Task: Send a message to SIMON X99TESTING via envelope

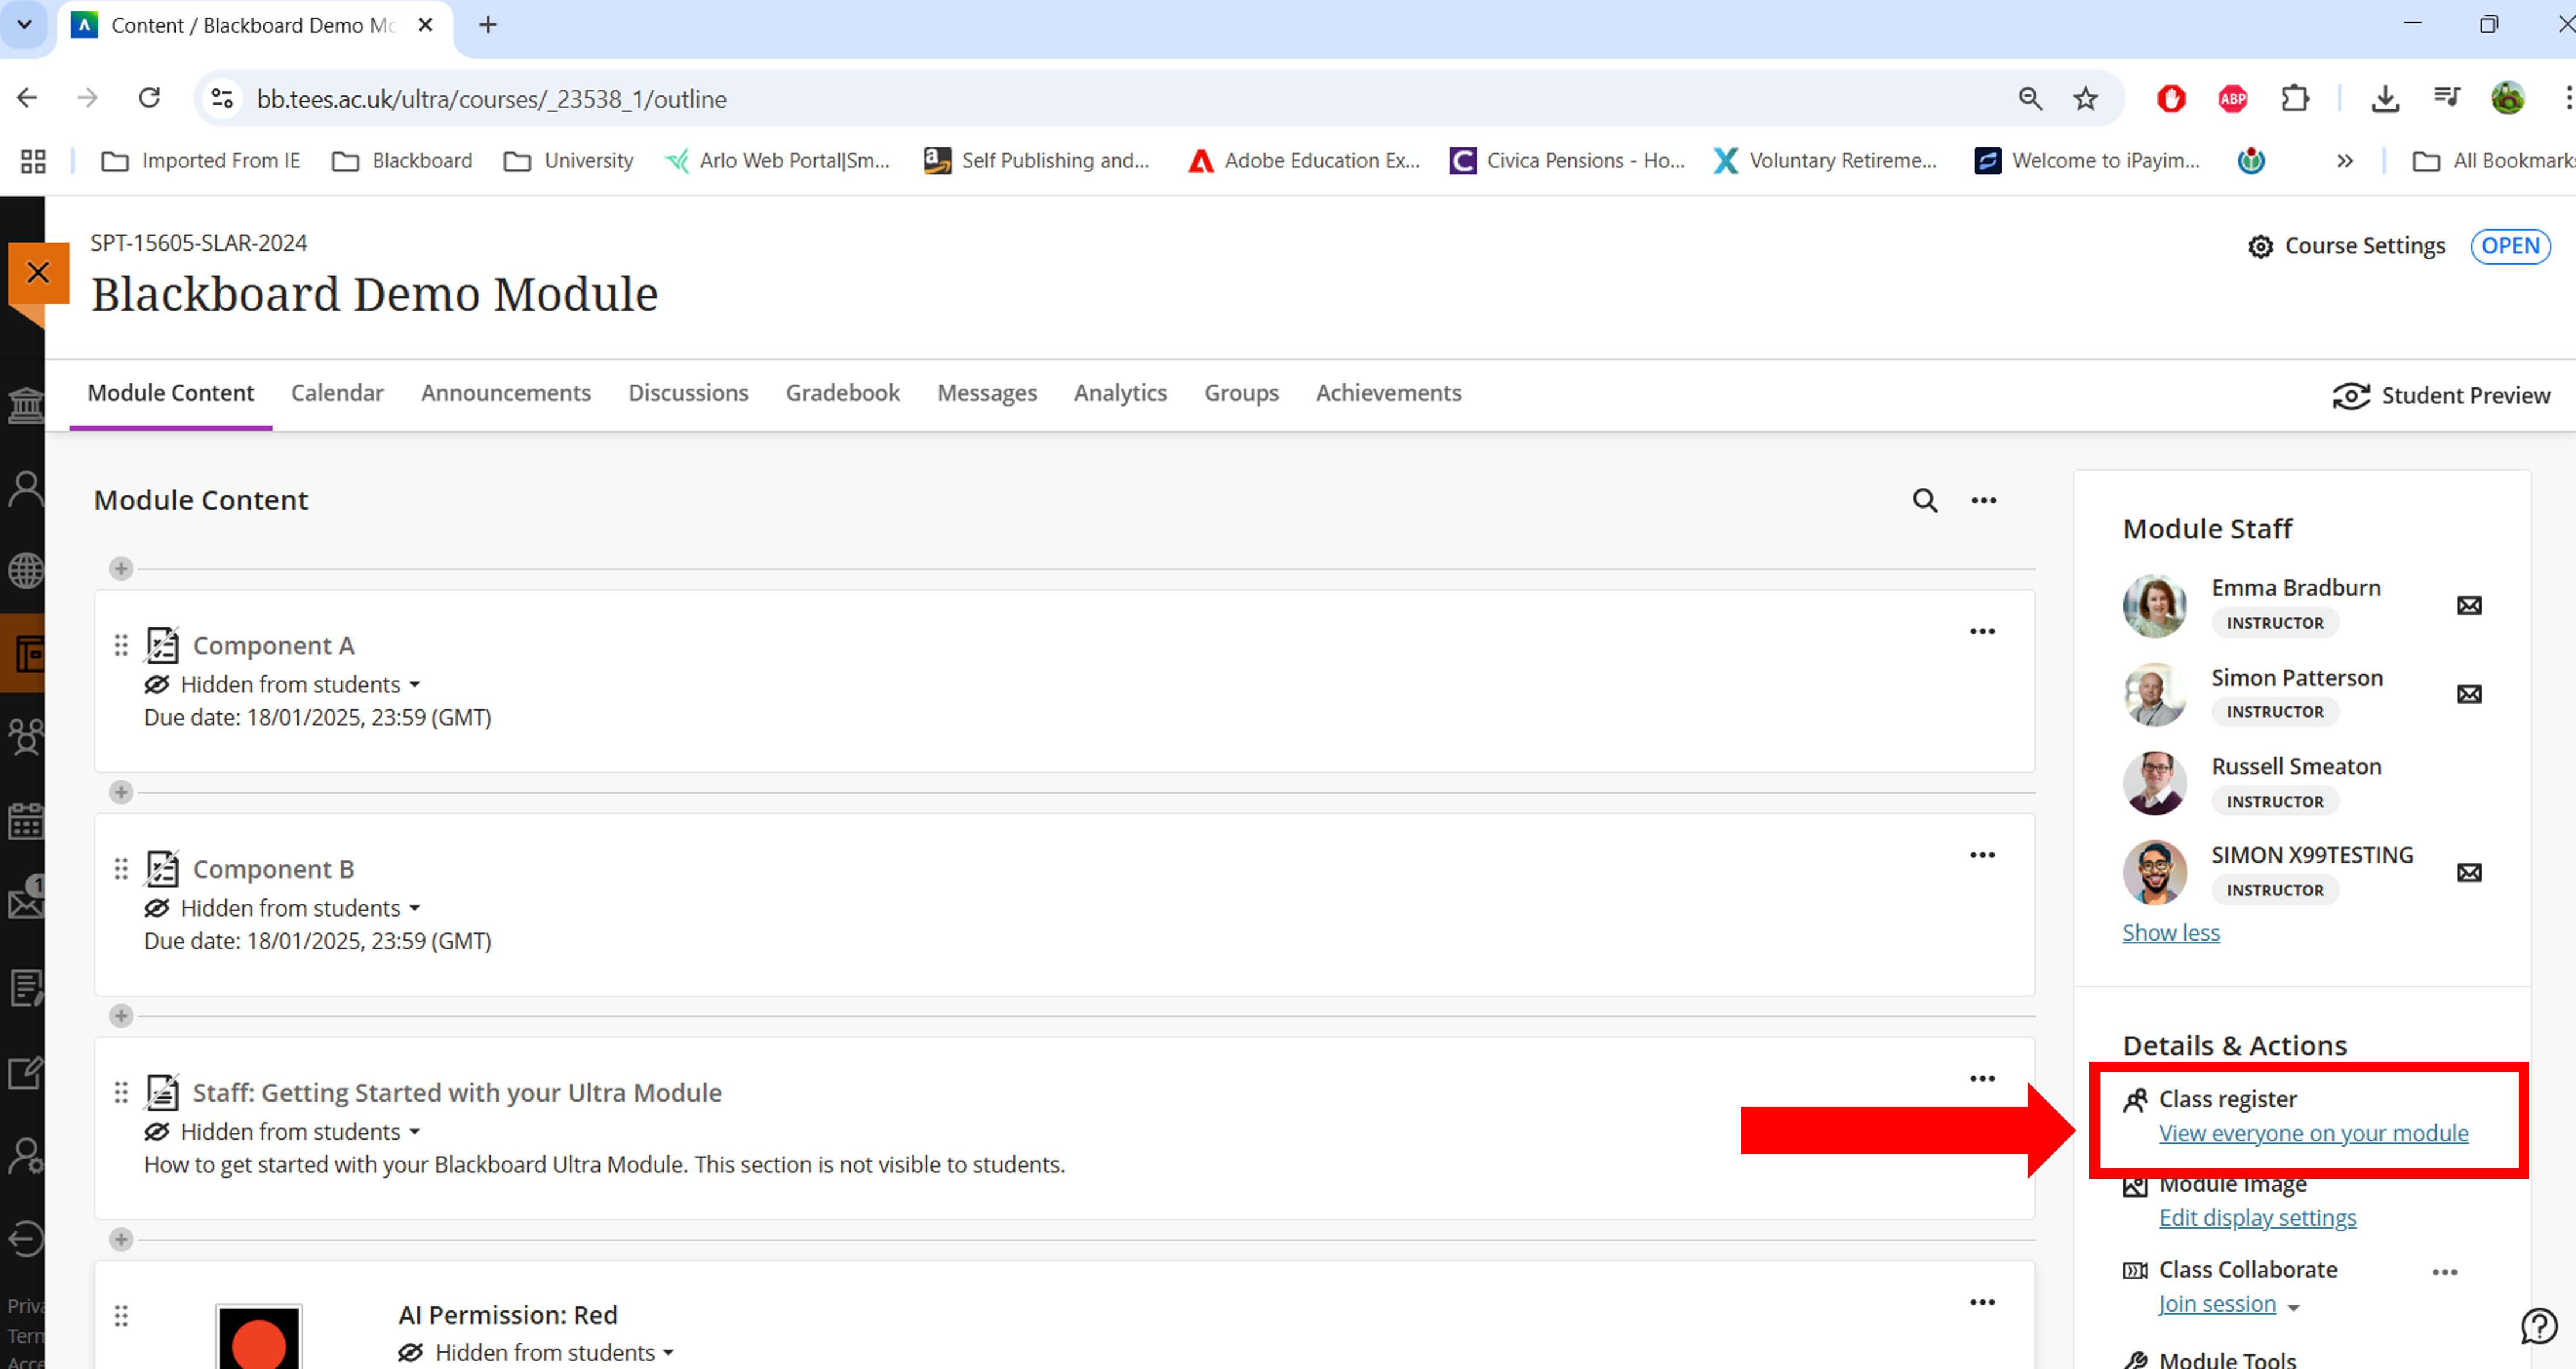Action: pyautogui.click(x=2469, y=872)
